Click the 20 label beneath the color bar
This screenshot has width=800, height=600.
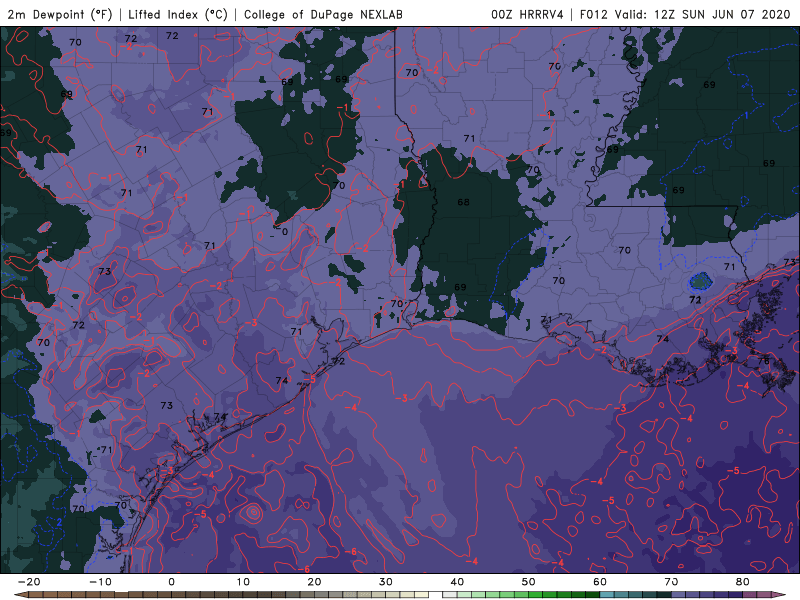tap(314, 582)
